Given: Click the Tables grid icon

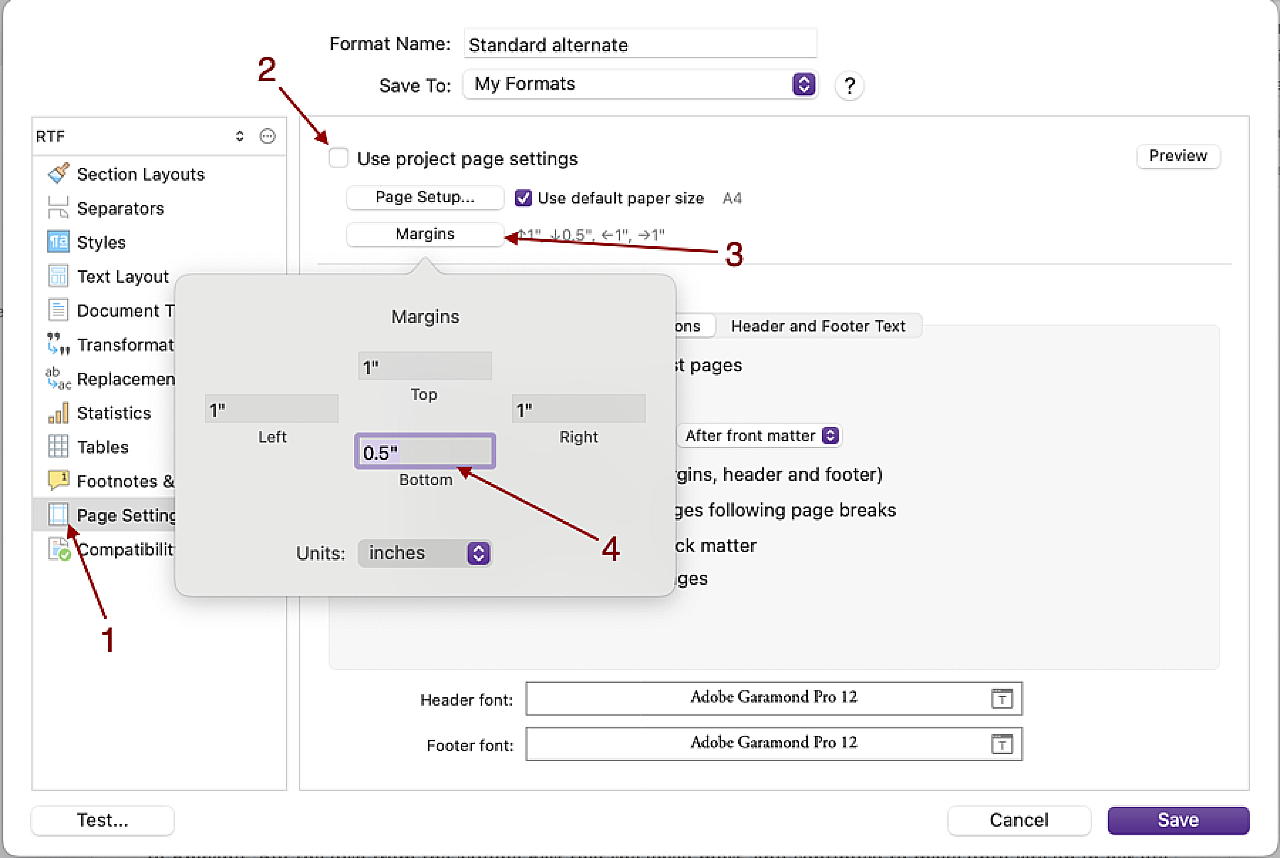Looking at the screenshot, I should [x=59, y=447].
